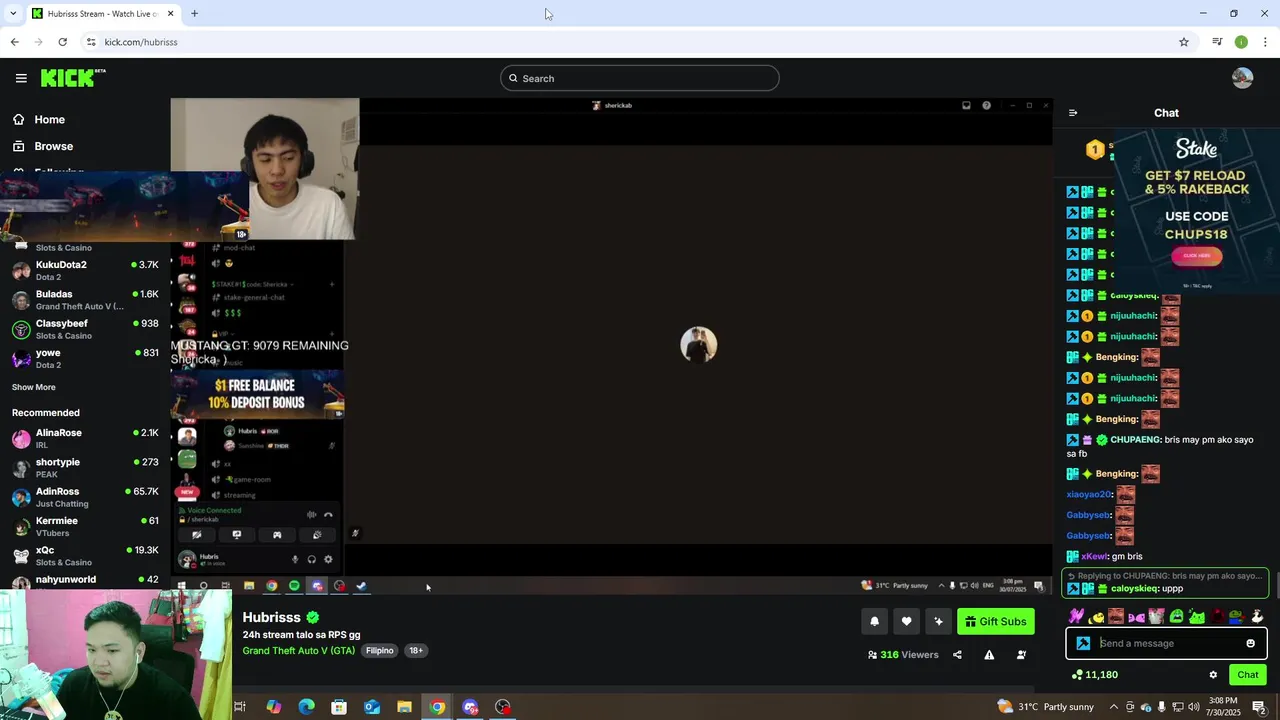Screen dimensions: 1280x720
Task: Reload the page in Chrome
Action: [62, 42]
